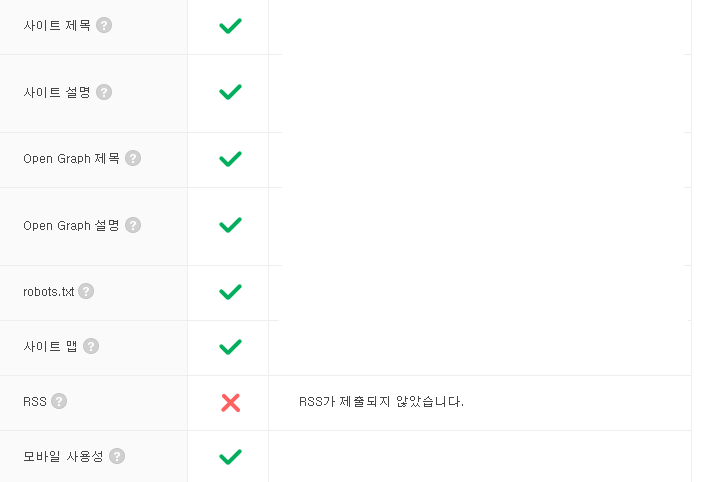Click green checkmark for Open Graph 설명
This screenshot has height=482, width=702.
tap(231, 225)
